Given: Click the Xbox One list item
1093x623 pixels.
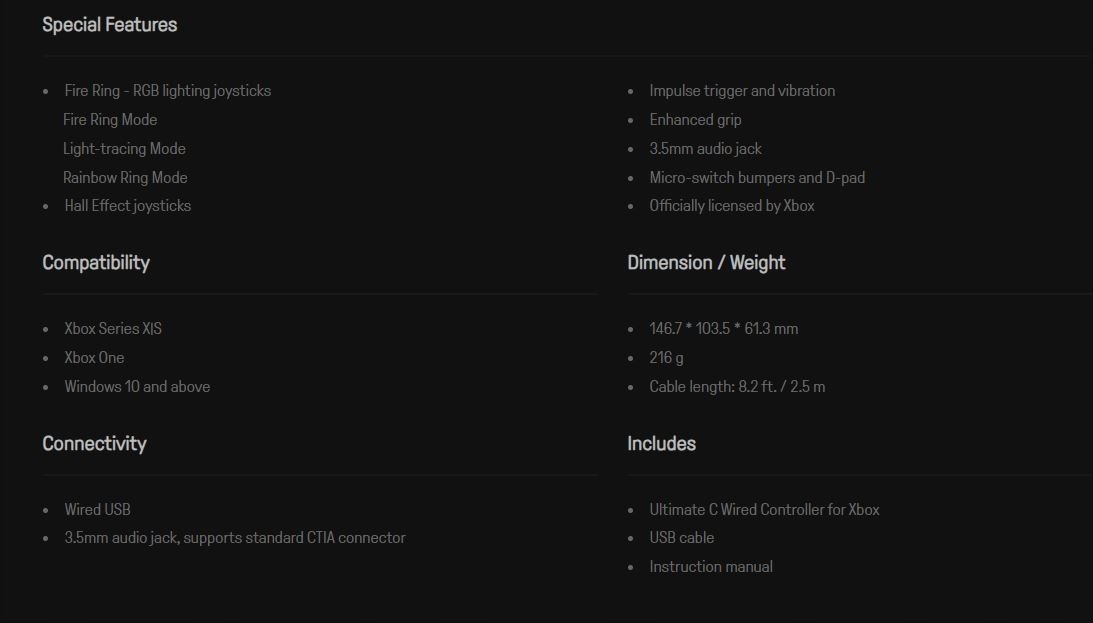Looking at the screenshot, I should click(x=94, y=358).
